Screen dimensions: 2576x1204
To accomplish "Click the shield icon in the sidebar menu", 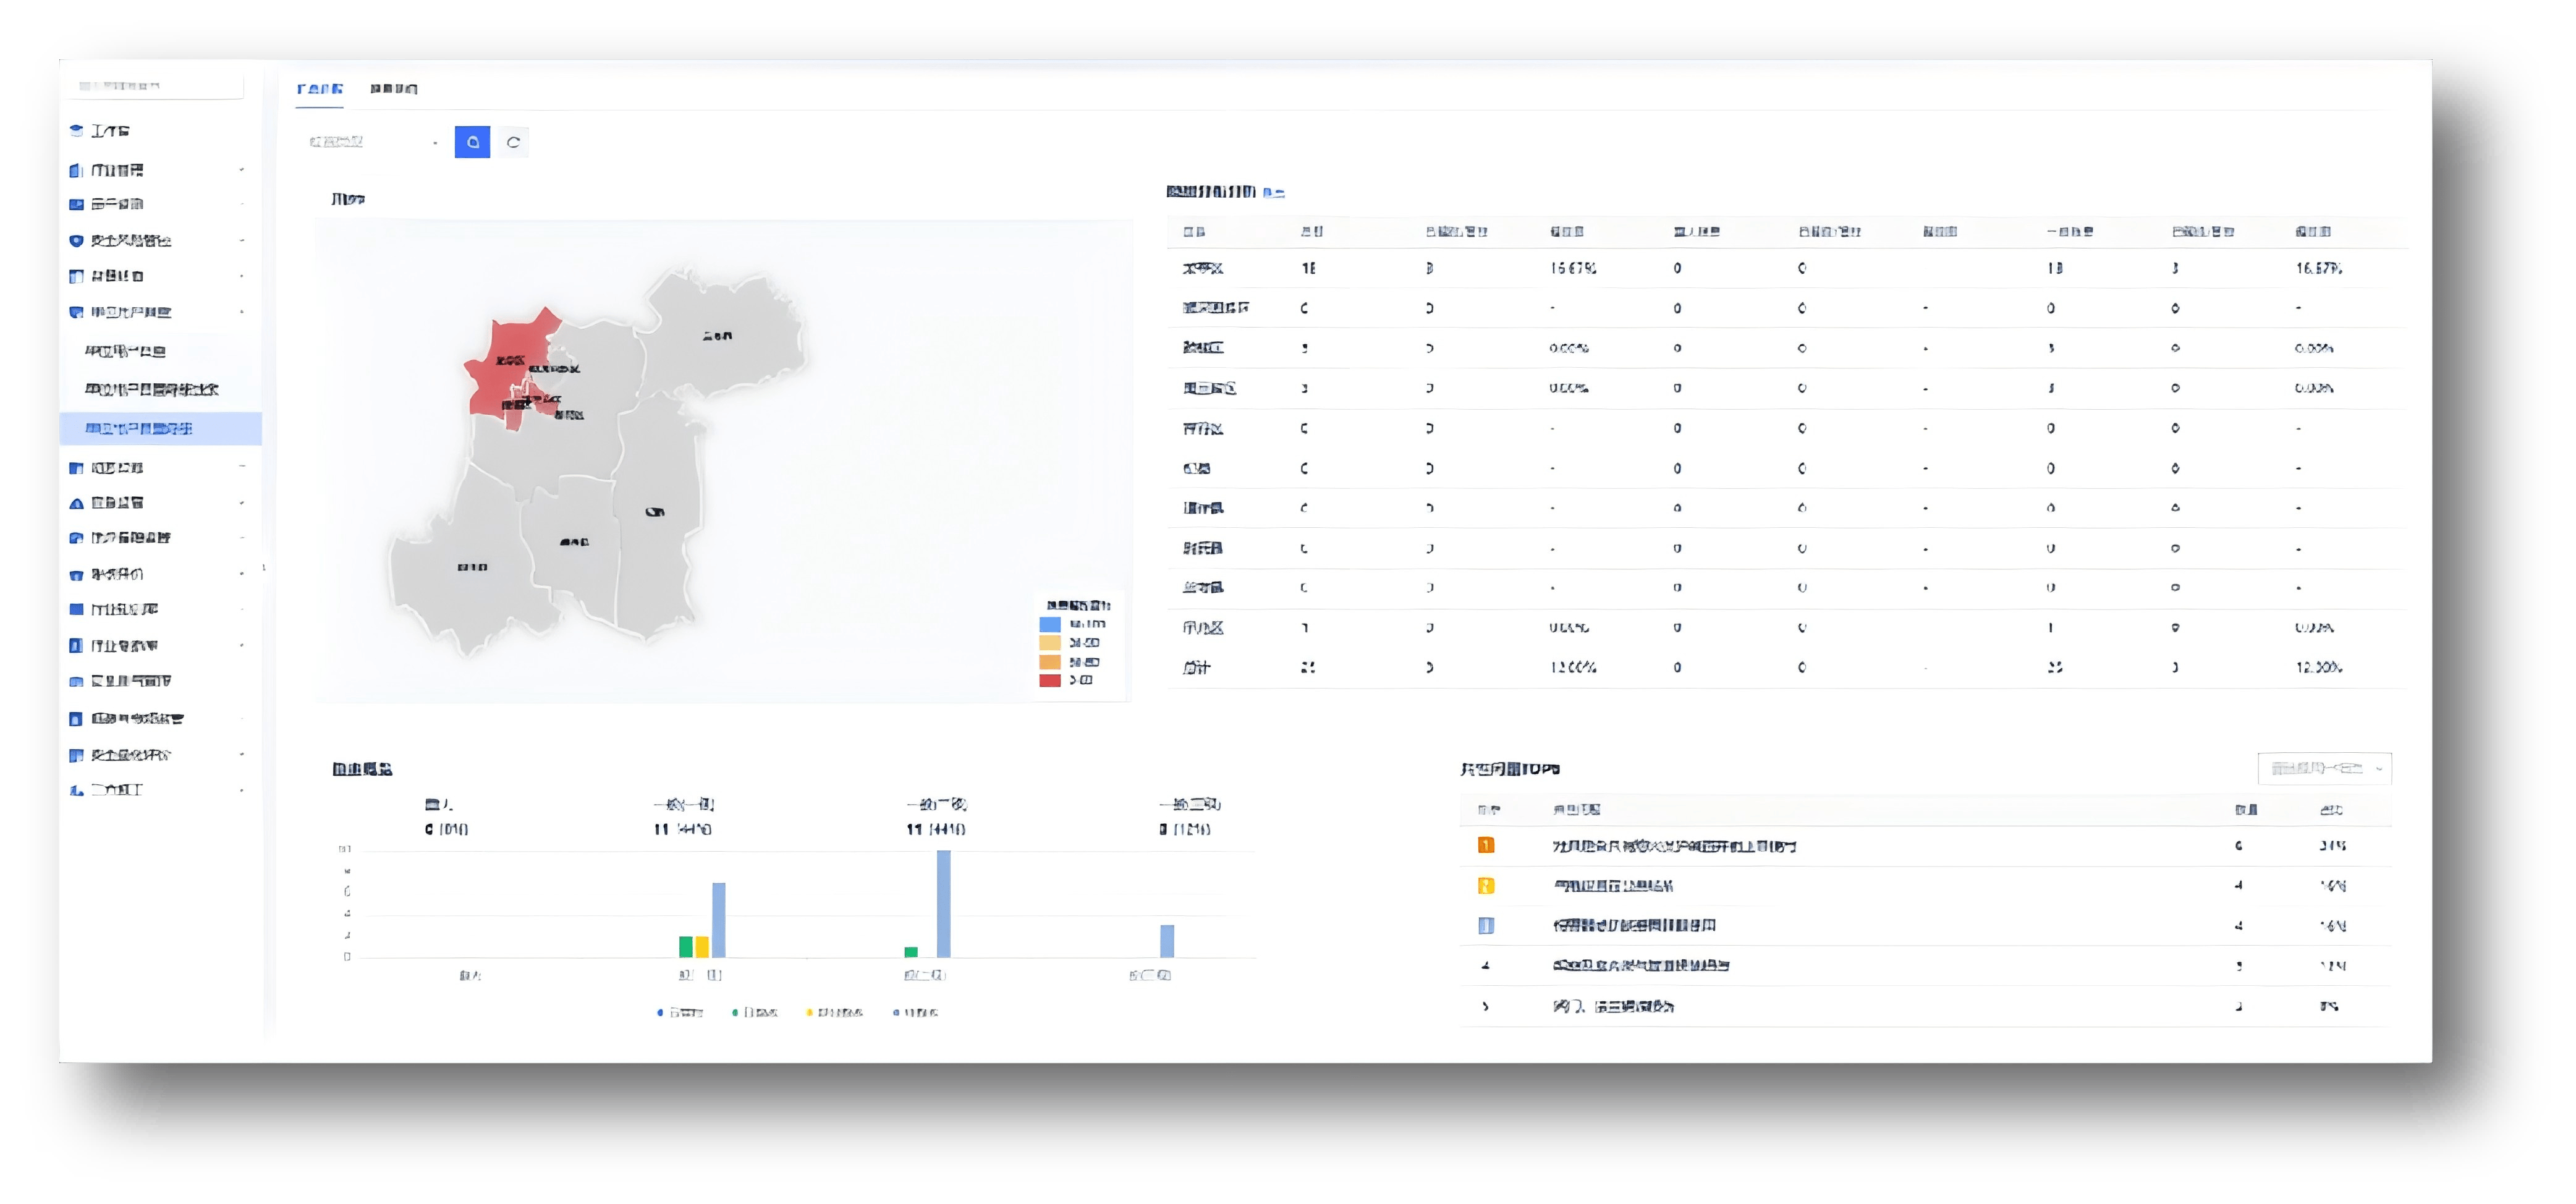I will pyautogui.click(x=76, y=241).
